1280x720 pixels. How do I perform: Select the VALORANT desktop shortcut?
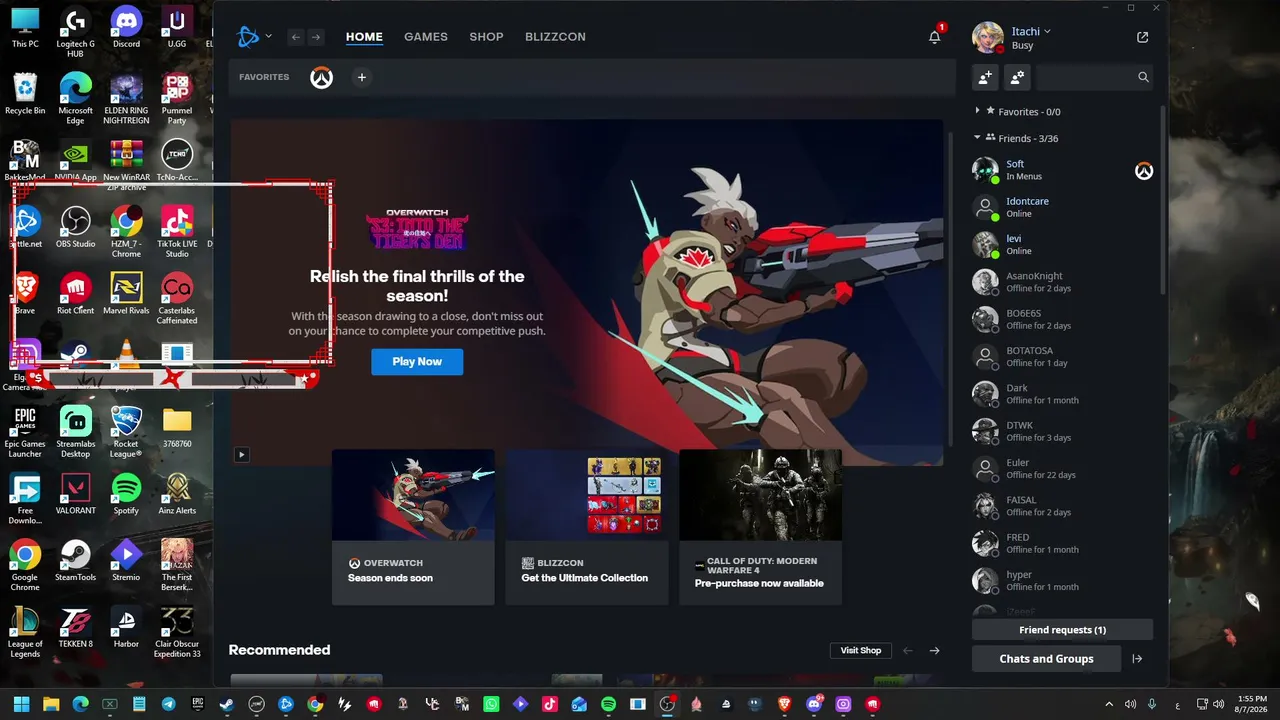(76, 494)
